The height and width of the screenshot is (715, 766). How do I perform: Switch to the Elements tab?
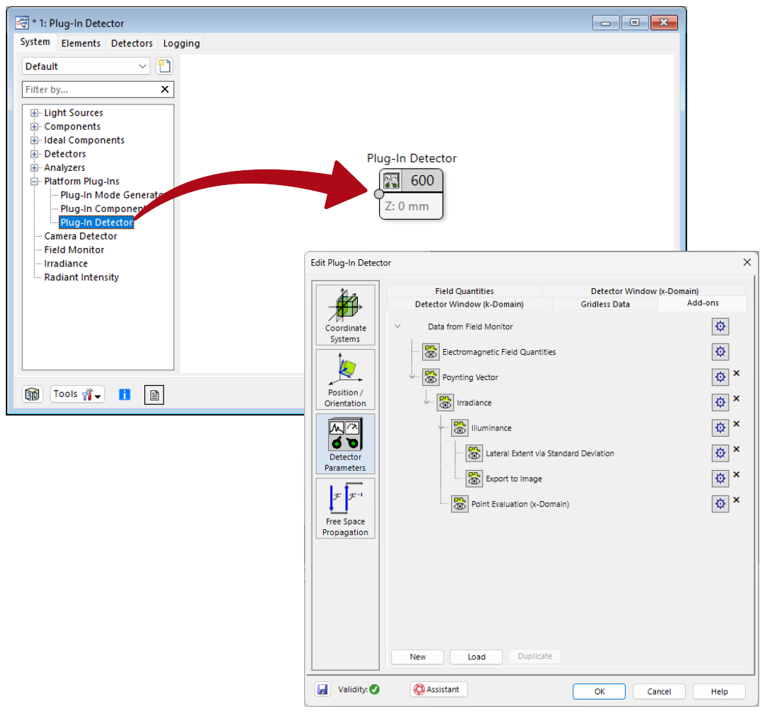[80, 43]
